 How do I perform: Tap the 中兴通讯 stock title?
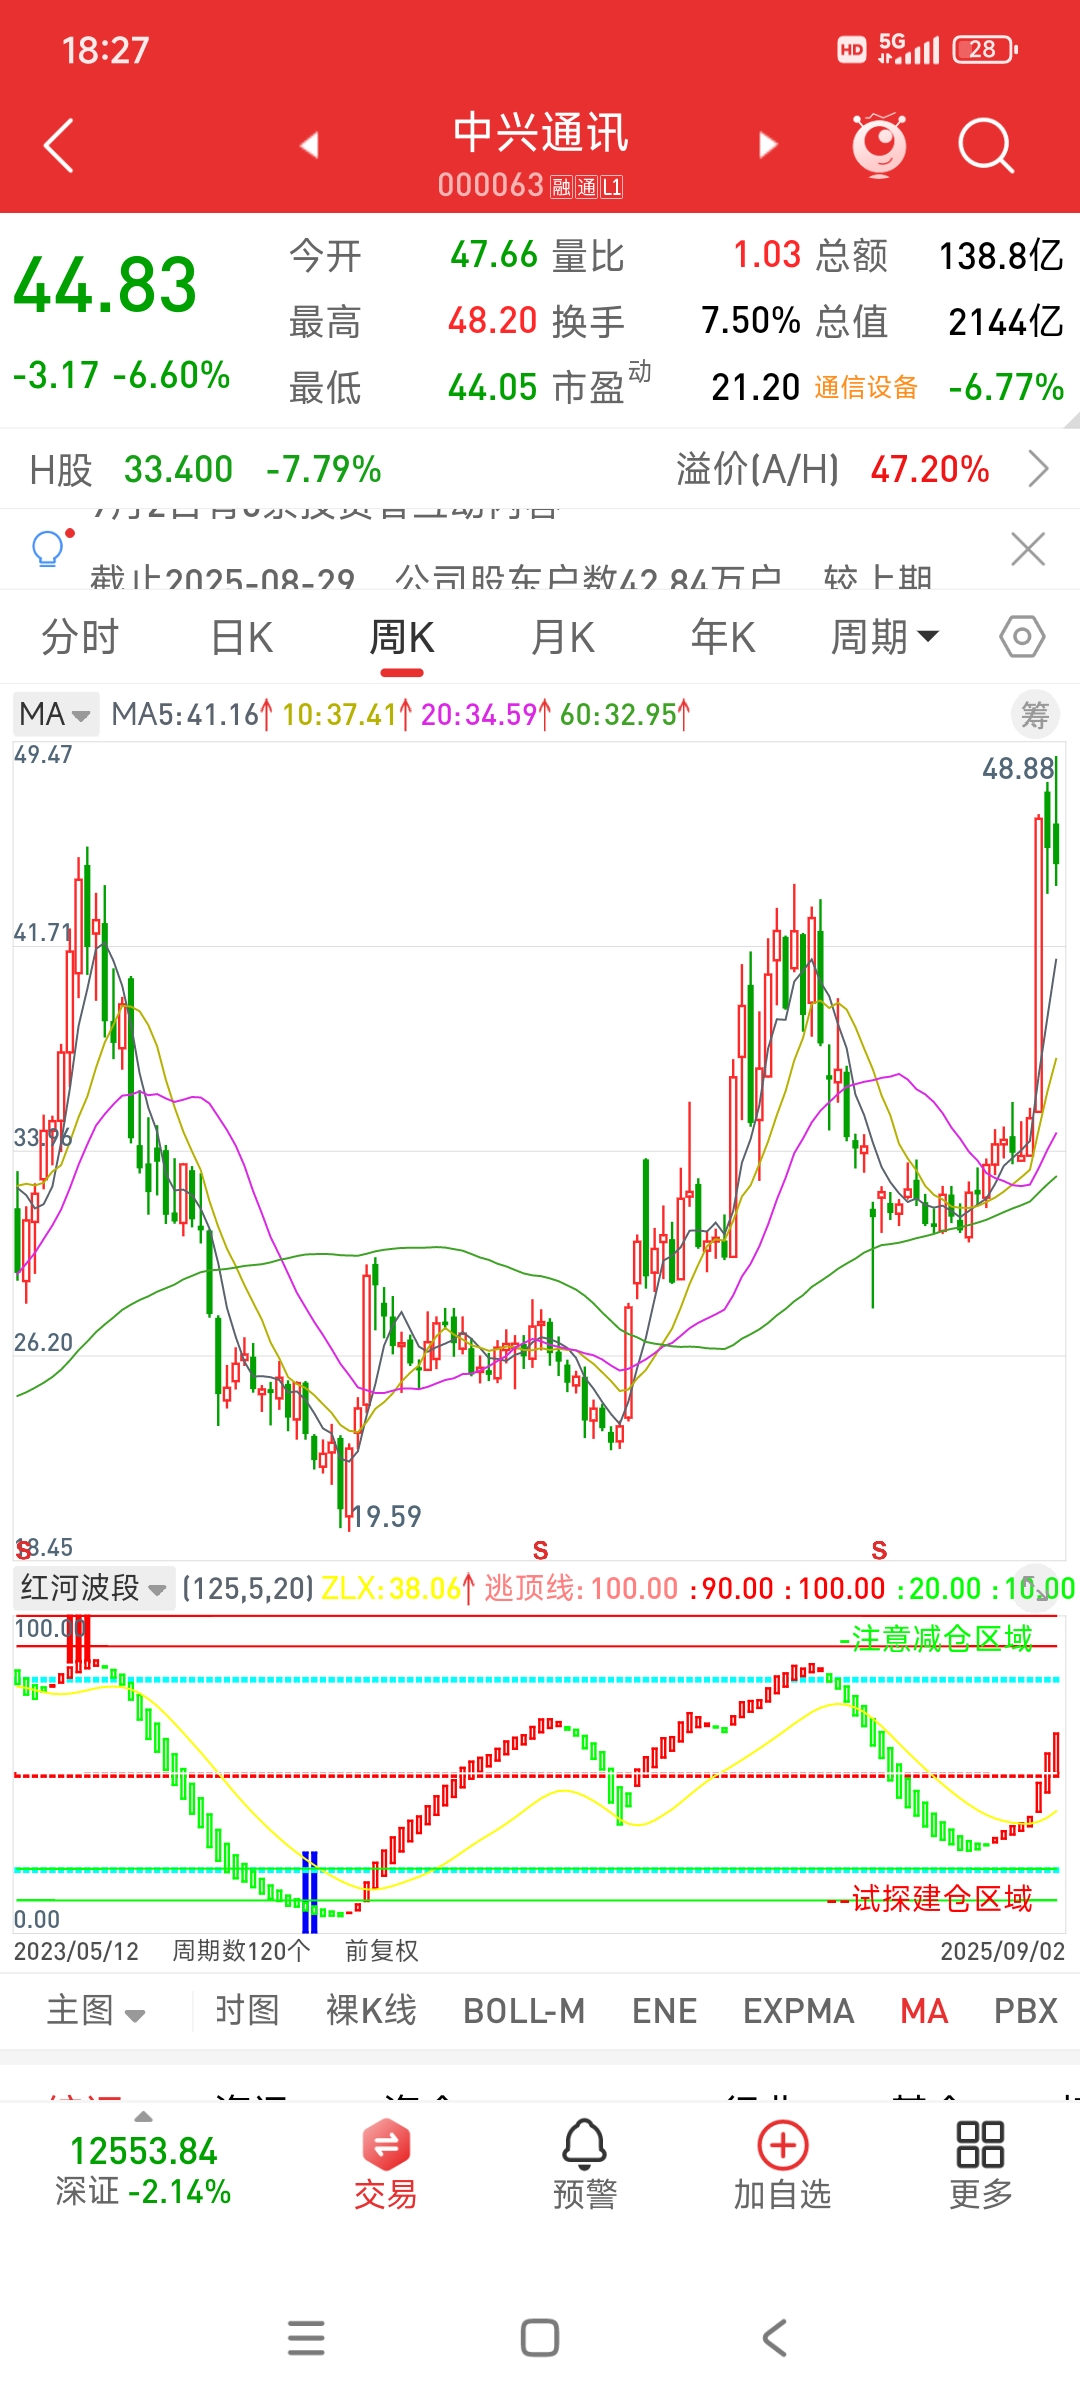[x=540, y=133]
